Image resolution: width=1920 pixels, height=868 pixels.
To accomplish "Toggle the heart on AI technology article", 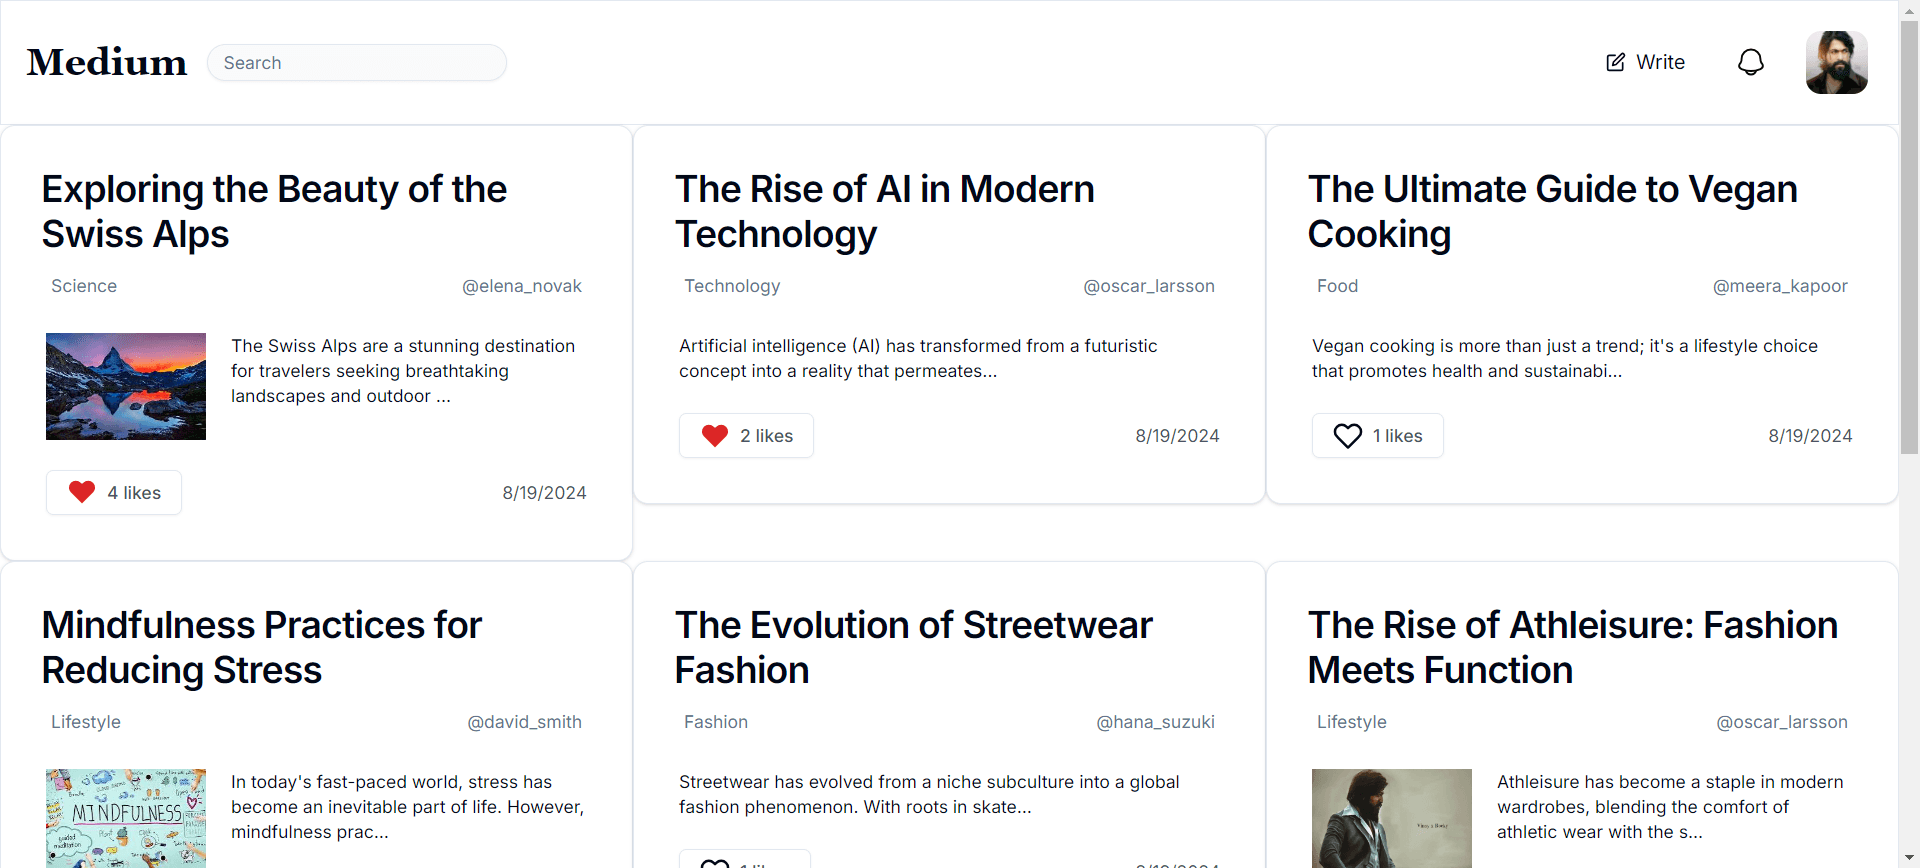I will click(x=715, y=435).
